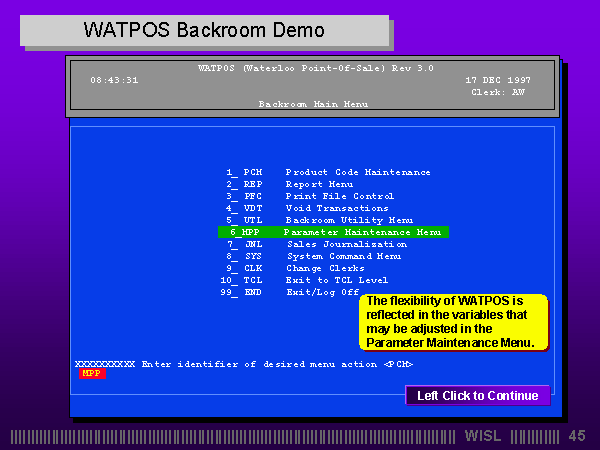The width and height of the screenshot is (600, 450).
Task: Click the red MPP input field
Action: (91, 374)
